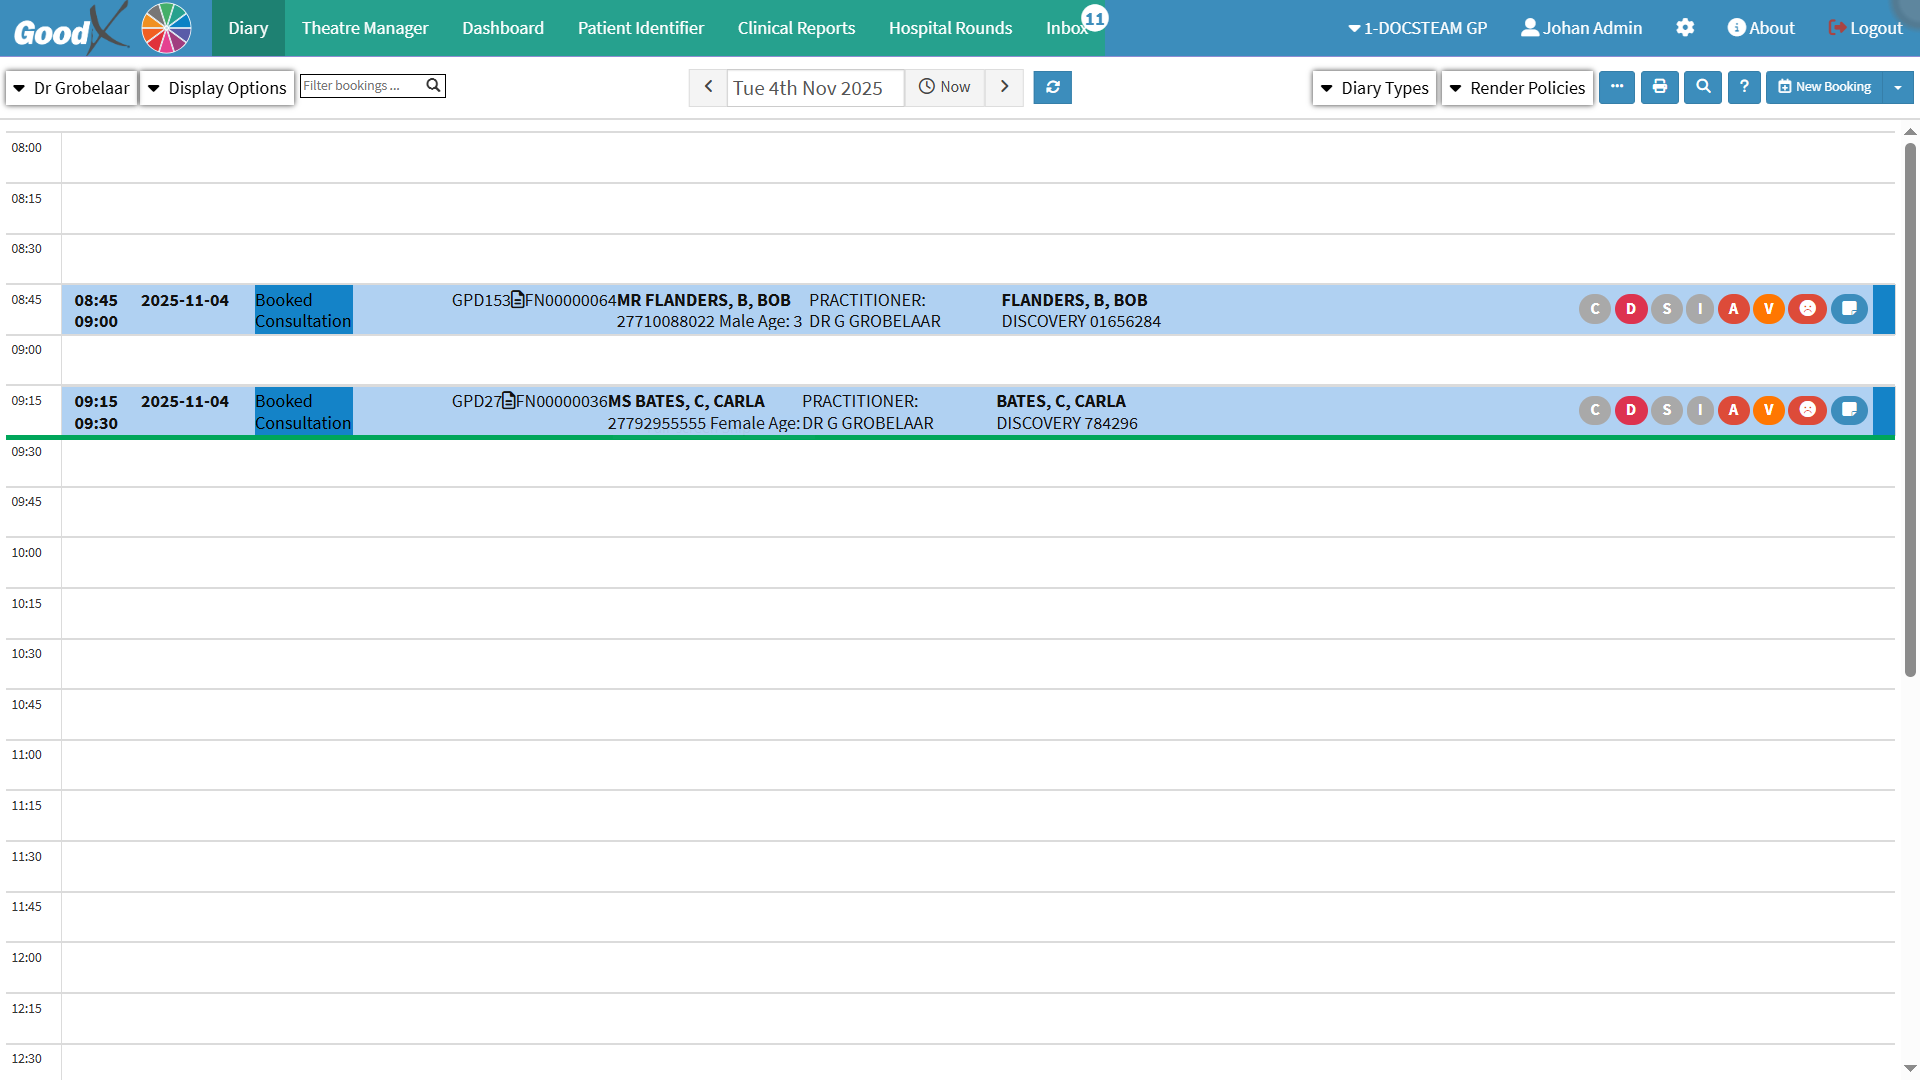
Task: Open the Clinical Reports menu
Action: point(796,28)
